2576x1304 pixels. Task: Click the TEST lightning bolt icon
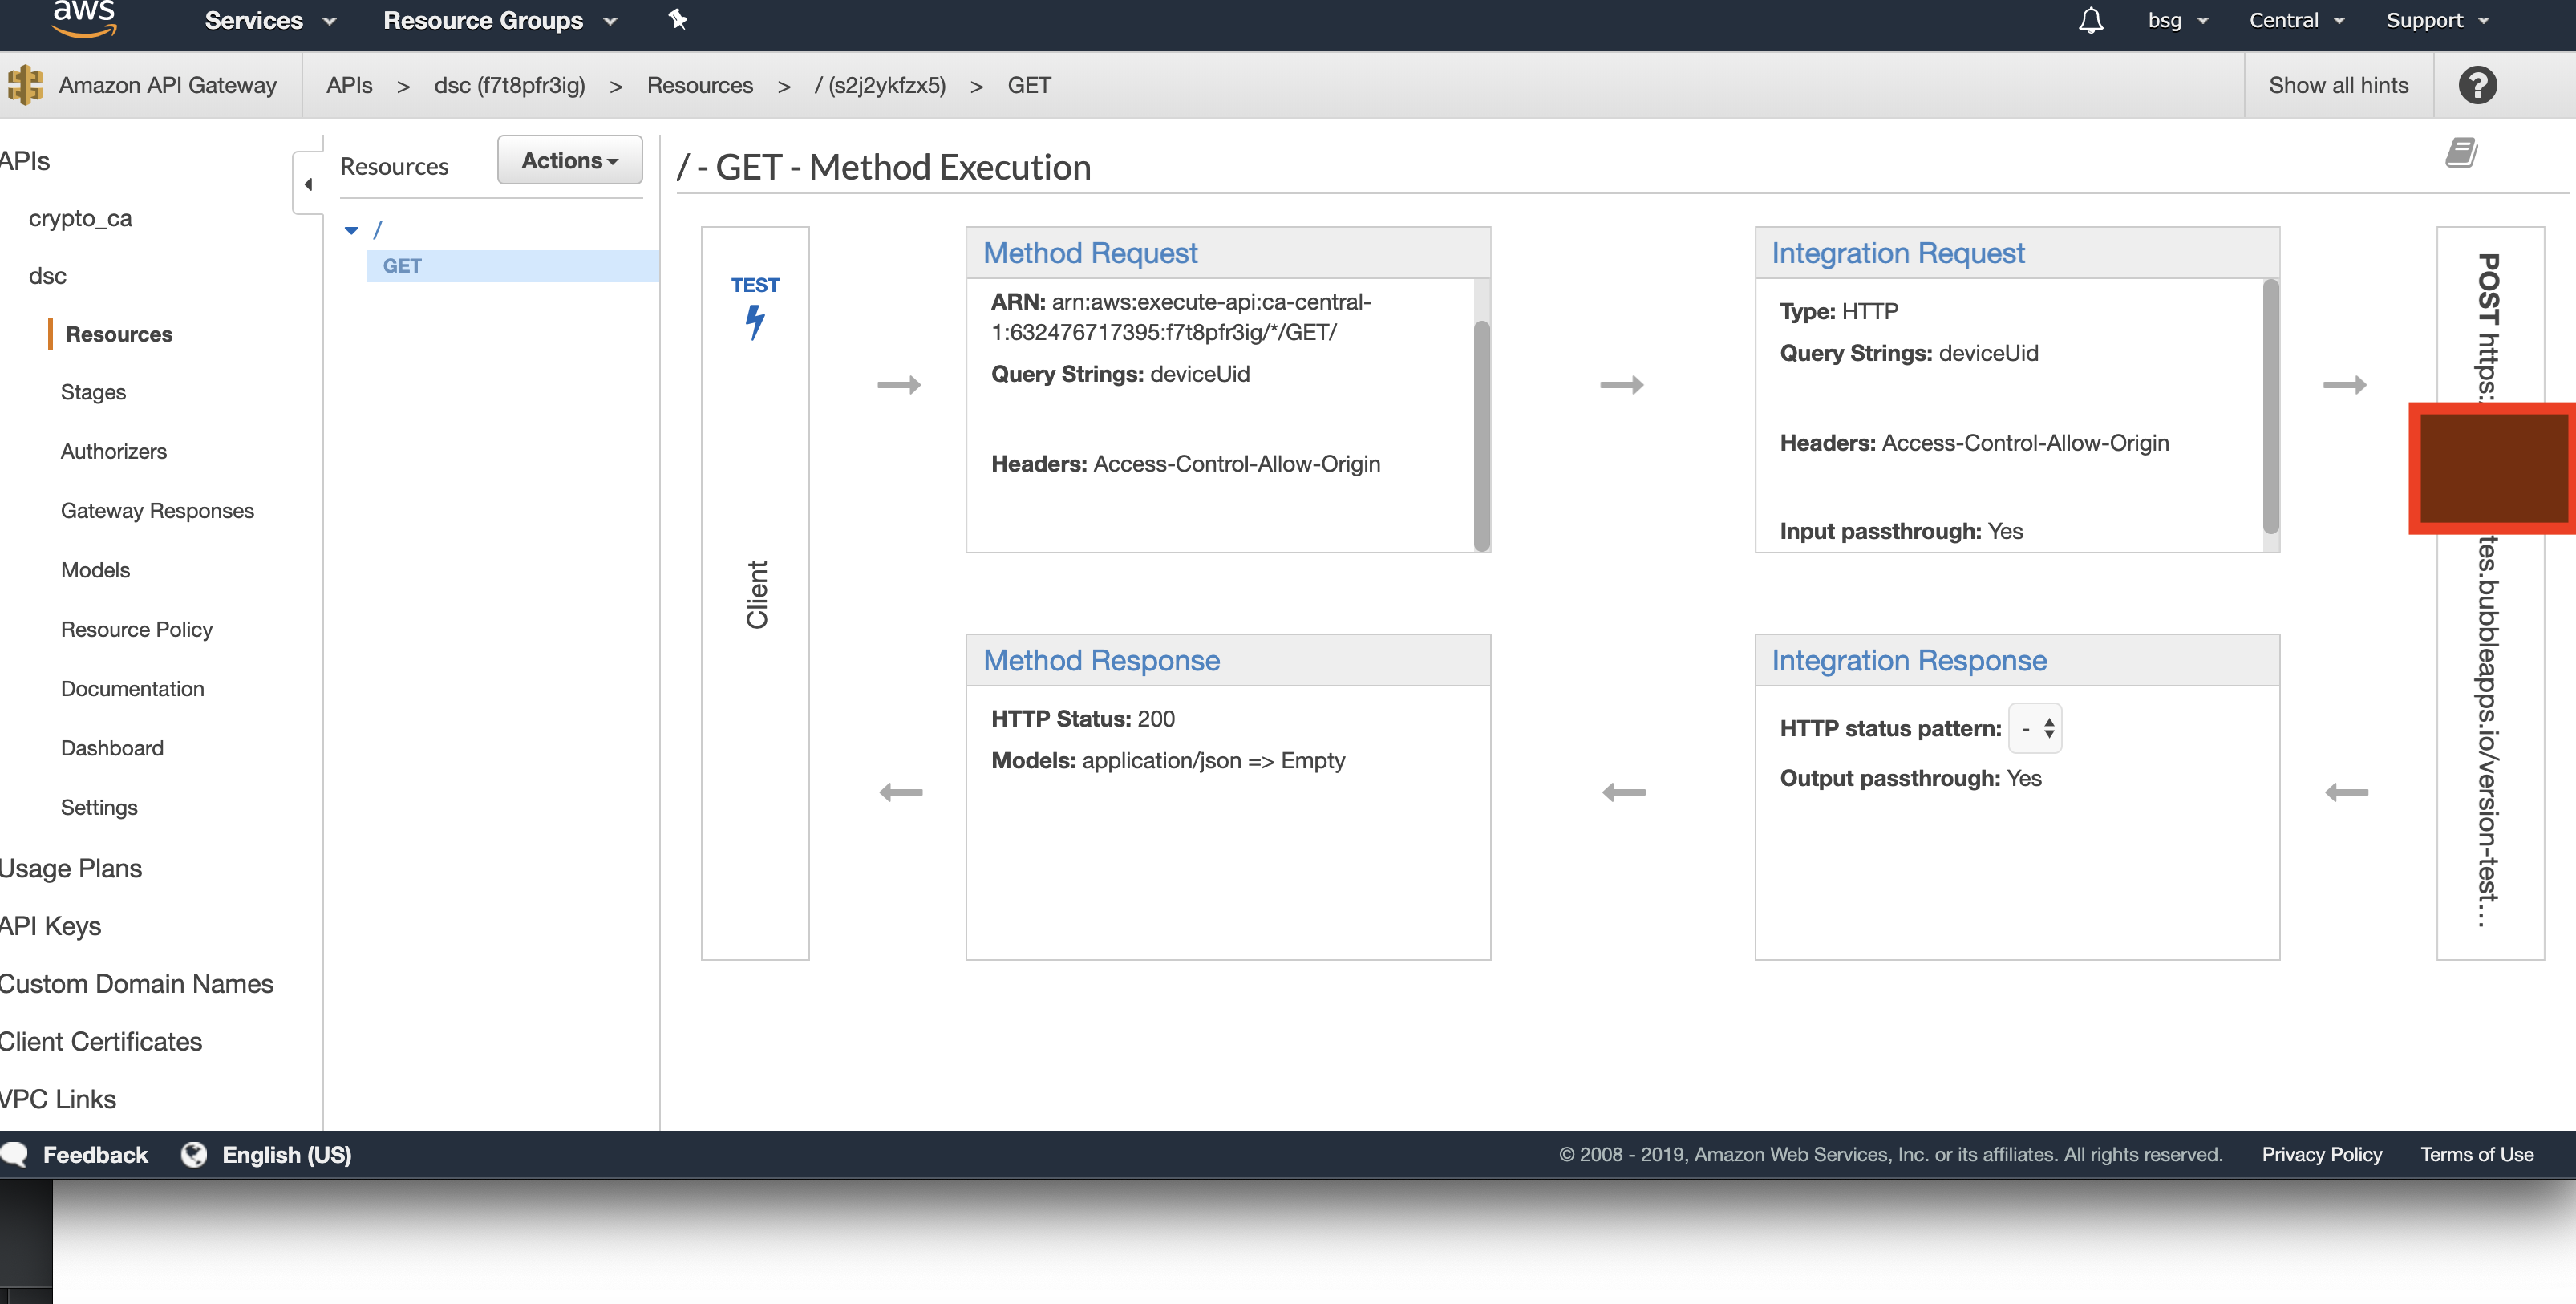click(x=755, y=322)
